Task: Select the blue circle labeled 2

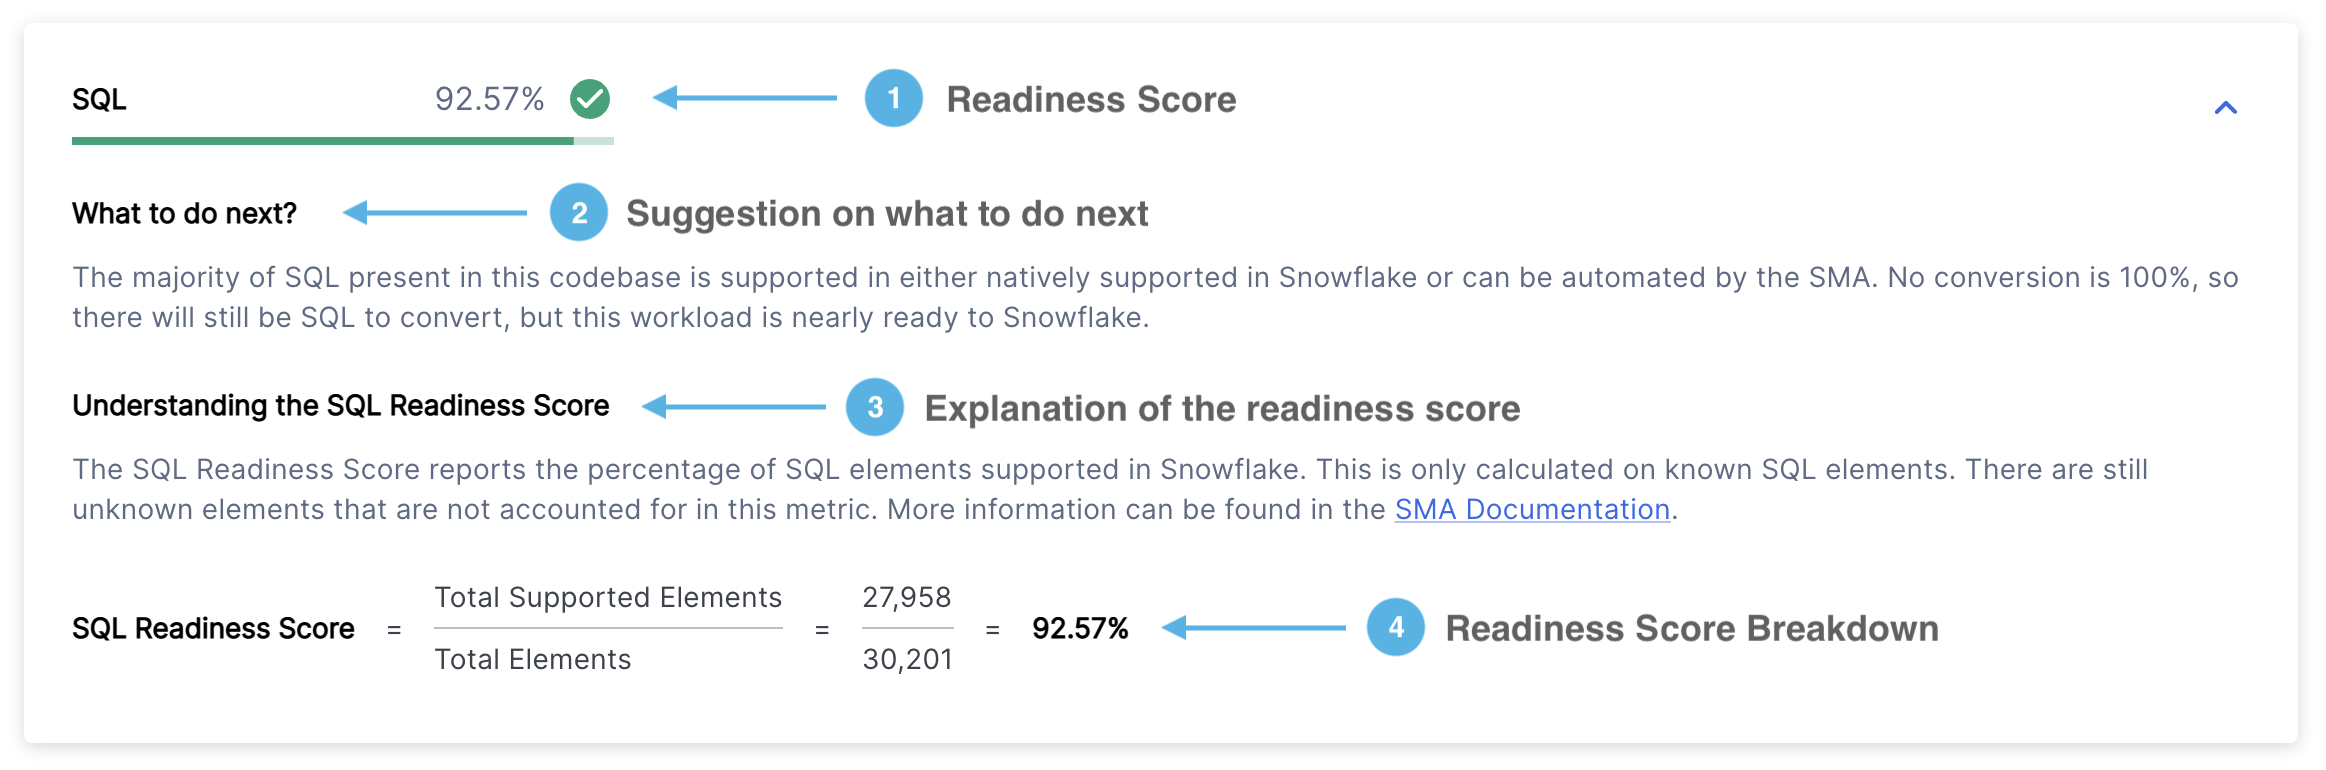Action: (x=577, y=212)
